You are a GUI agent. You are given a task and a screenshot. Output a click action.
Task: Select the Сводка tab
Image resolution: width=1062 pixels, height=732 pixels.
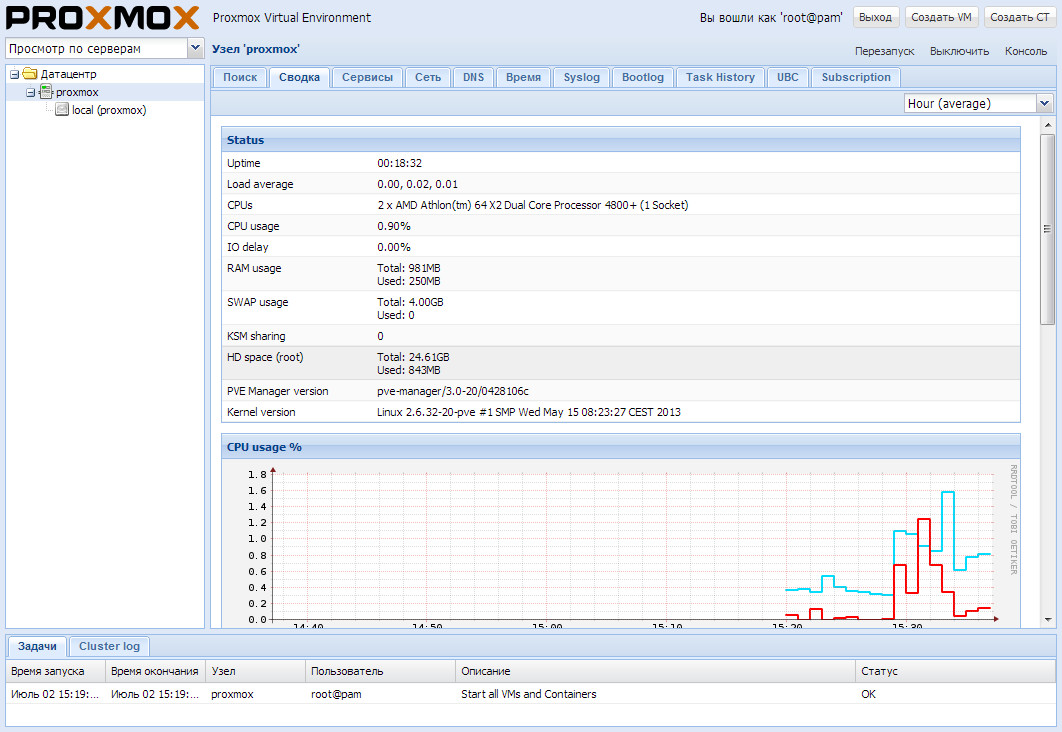299,77
